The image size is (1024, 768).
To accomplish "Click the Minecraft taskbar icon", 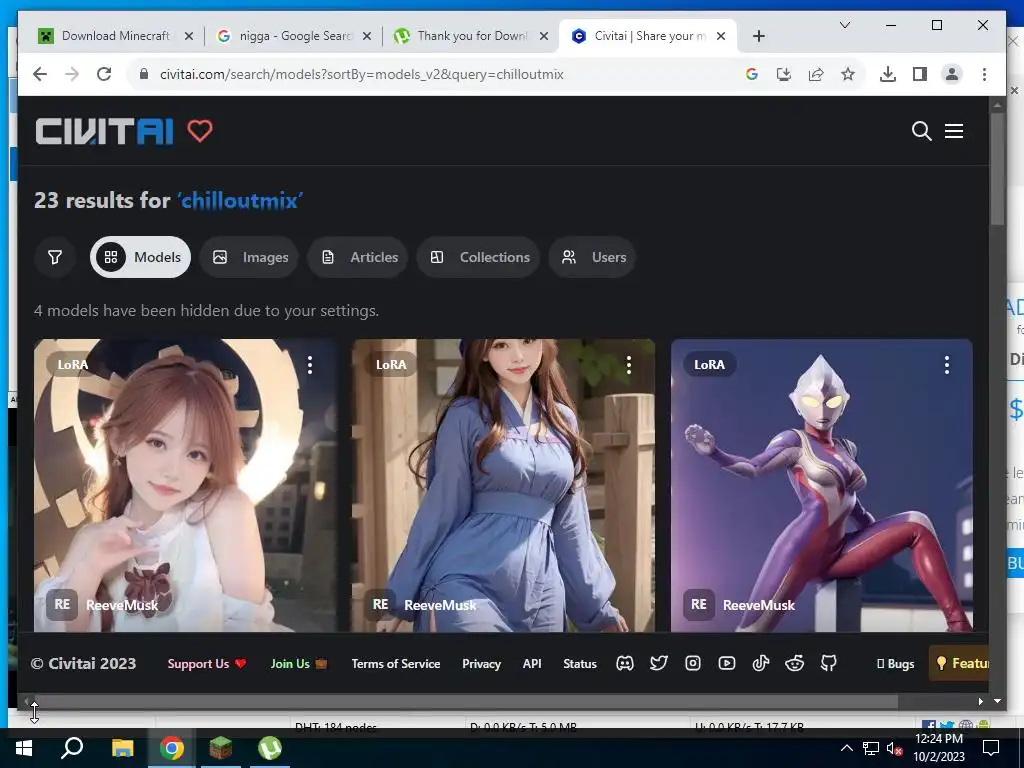I will coord(221,748).
